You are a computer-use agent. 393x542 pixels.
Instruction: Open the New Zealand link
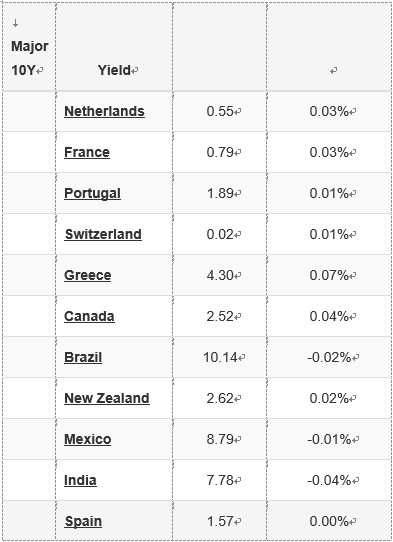[107, 398]
